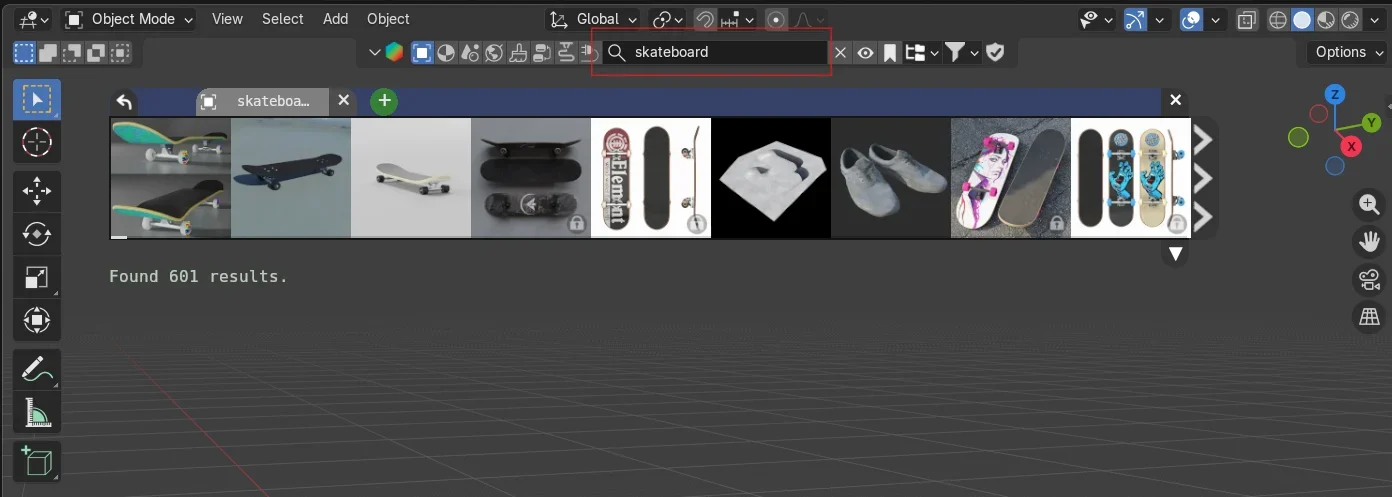Open viewport shading options dropdown
Screen dimensions: 1392x497
(1375, 19)
